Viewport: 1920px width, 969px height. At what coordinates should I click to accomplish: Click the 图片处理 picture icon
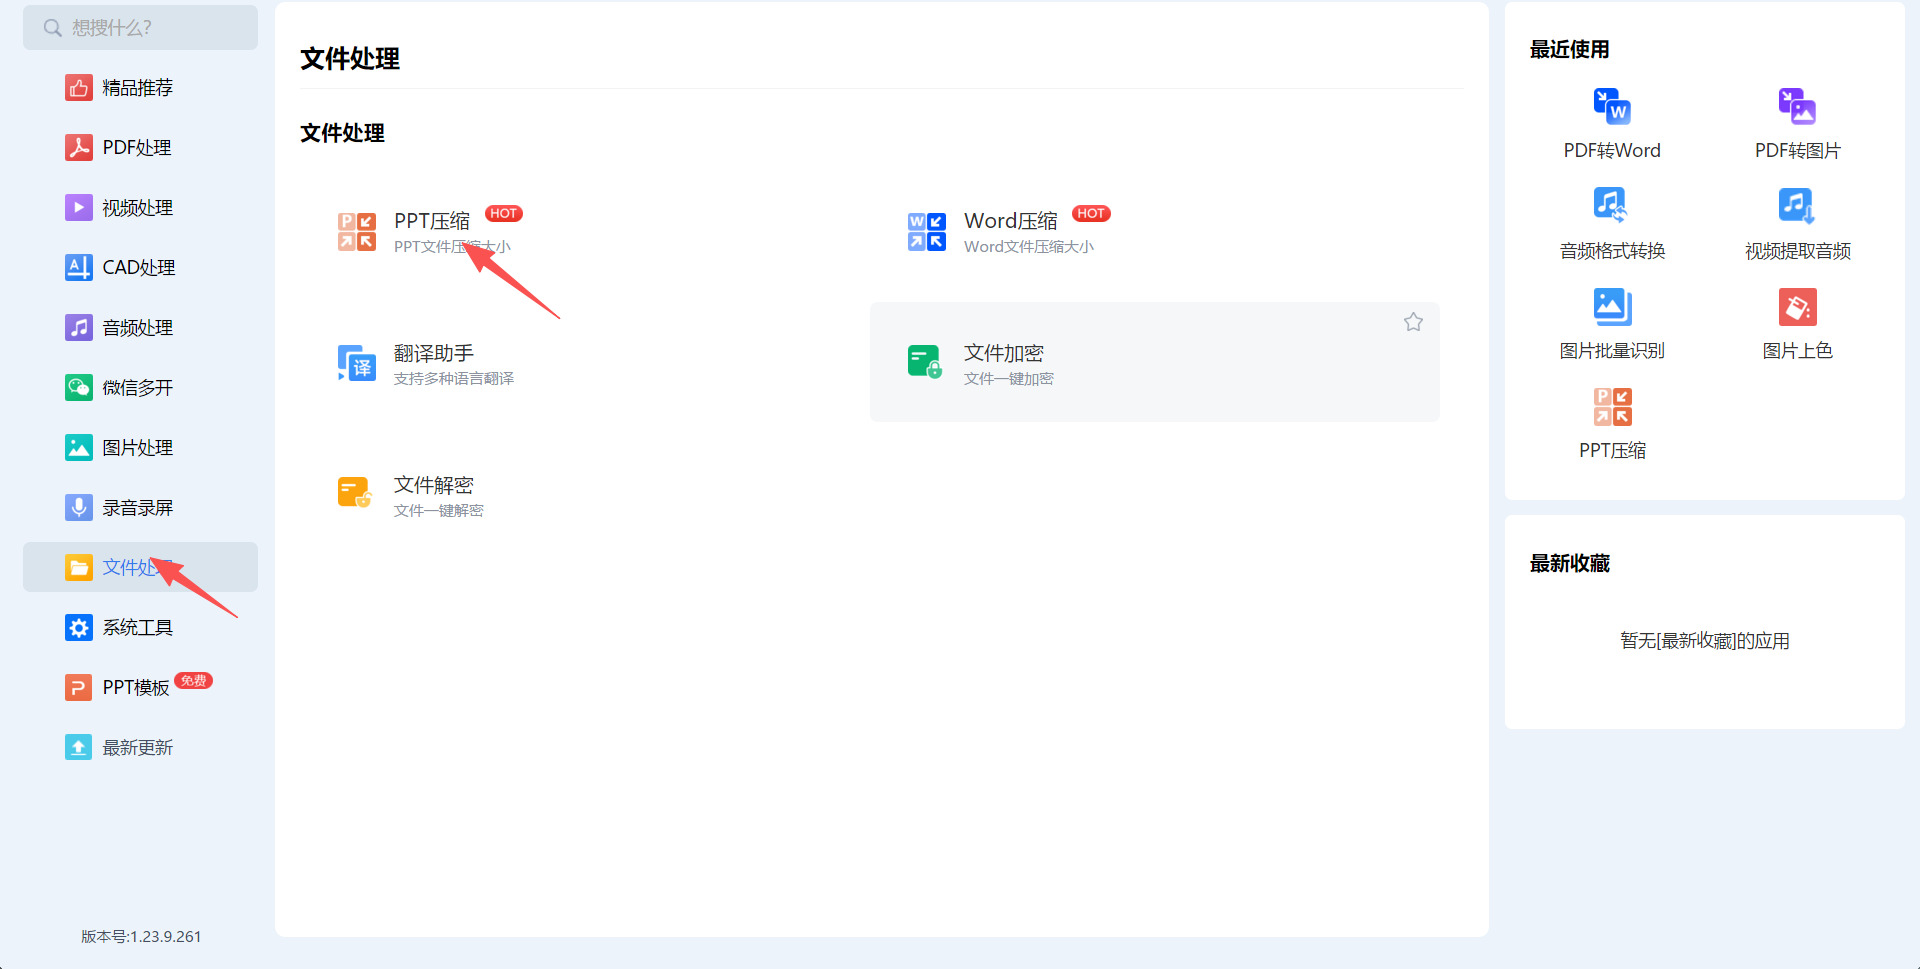coord(79,448)
